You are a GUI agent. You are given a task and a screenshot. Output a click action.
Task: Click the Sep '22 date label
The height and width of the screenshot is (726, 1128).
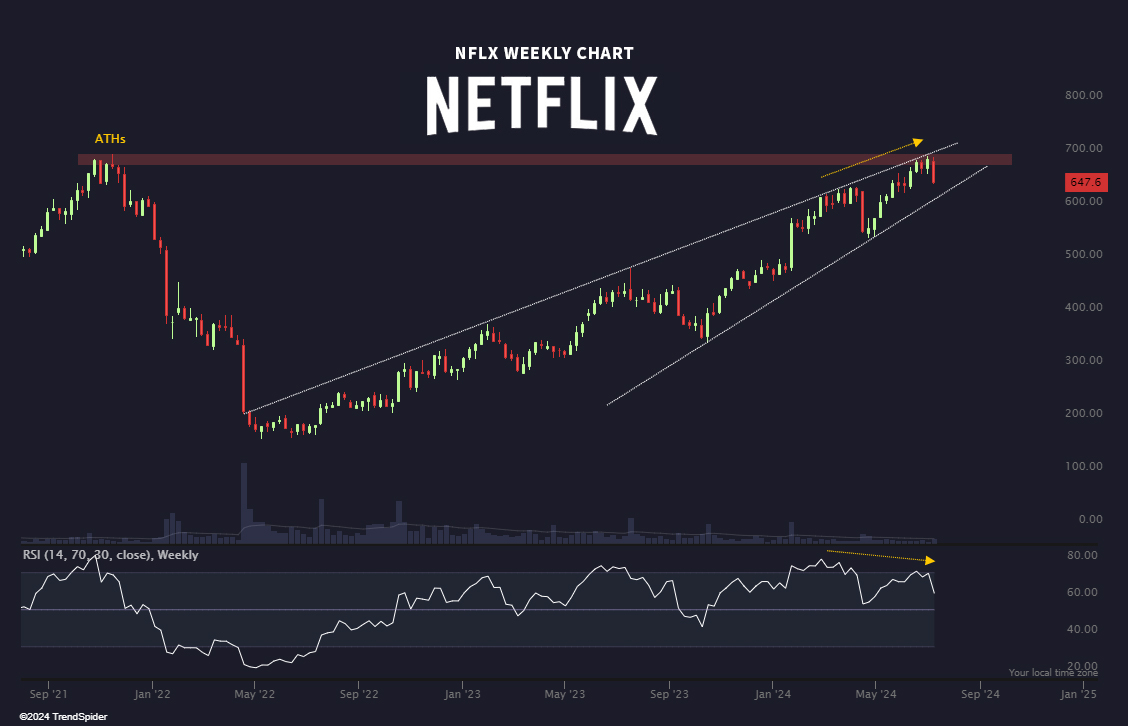coord(359,694)
